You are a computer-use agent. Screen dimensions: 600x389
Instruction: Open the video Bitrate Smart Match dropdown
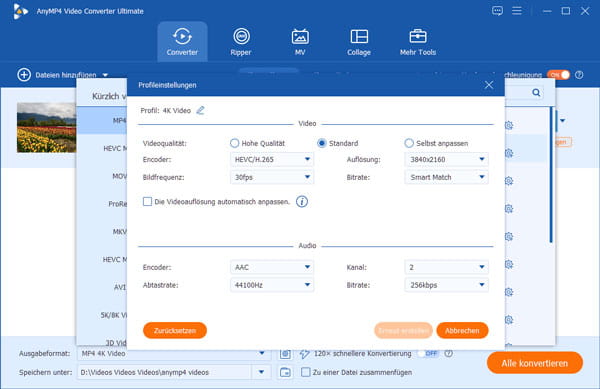click(x=446, y=177)
